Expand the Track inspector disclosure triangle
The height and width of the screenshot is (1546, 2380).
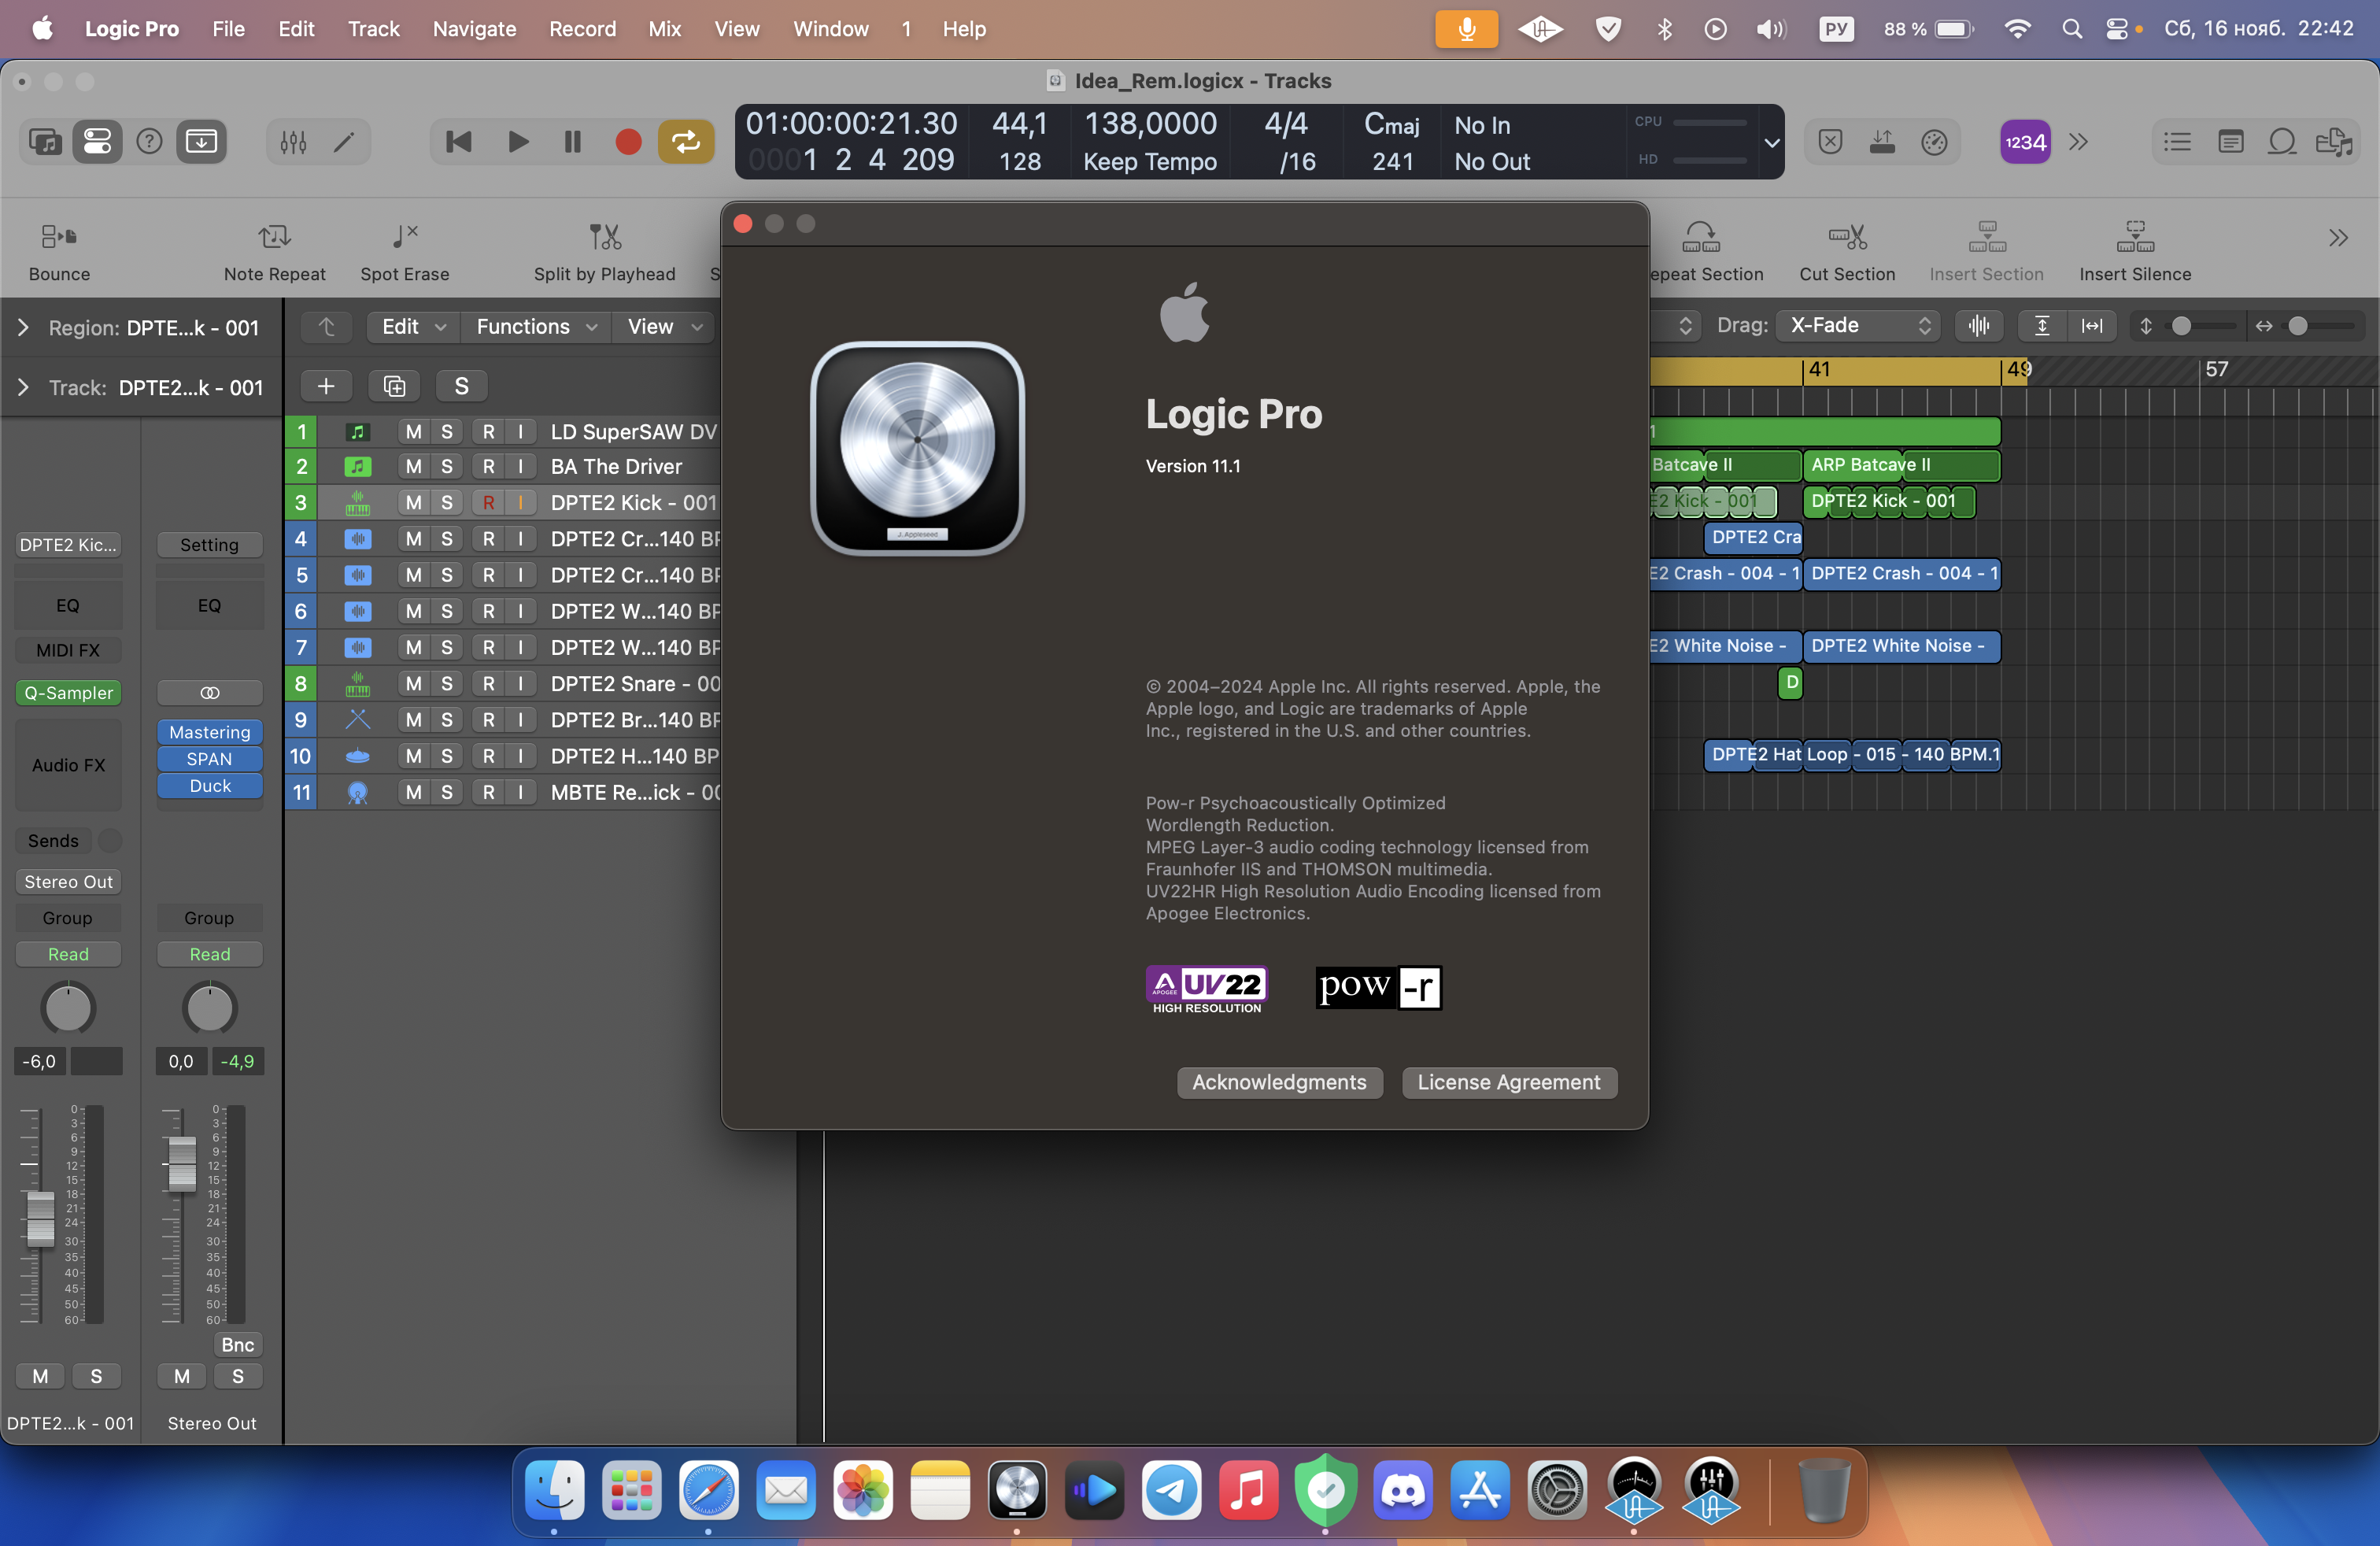click(x=23, y=388)
